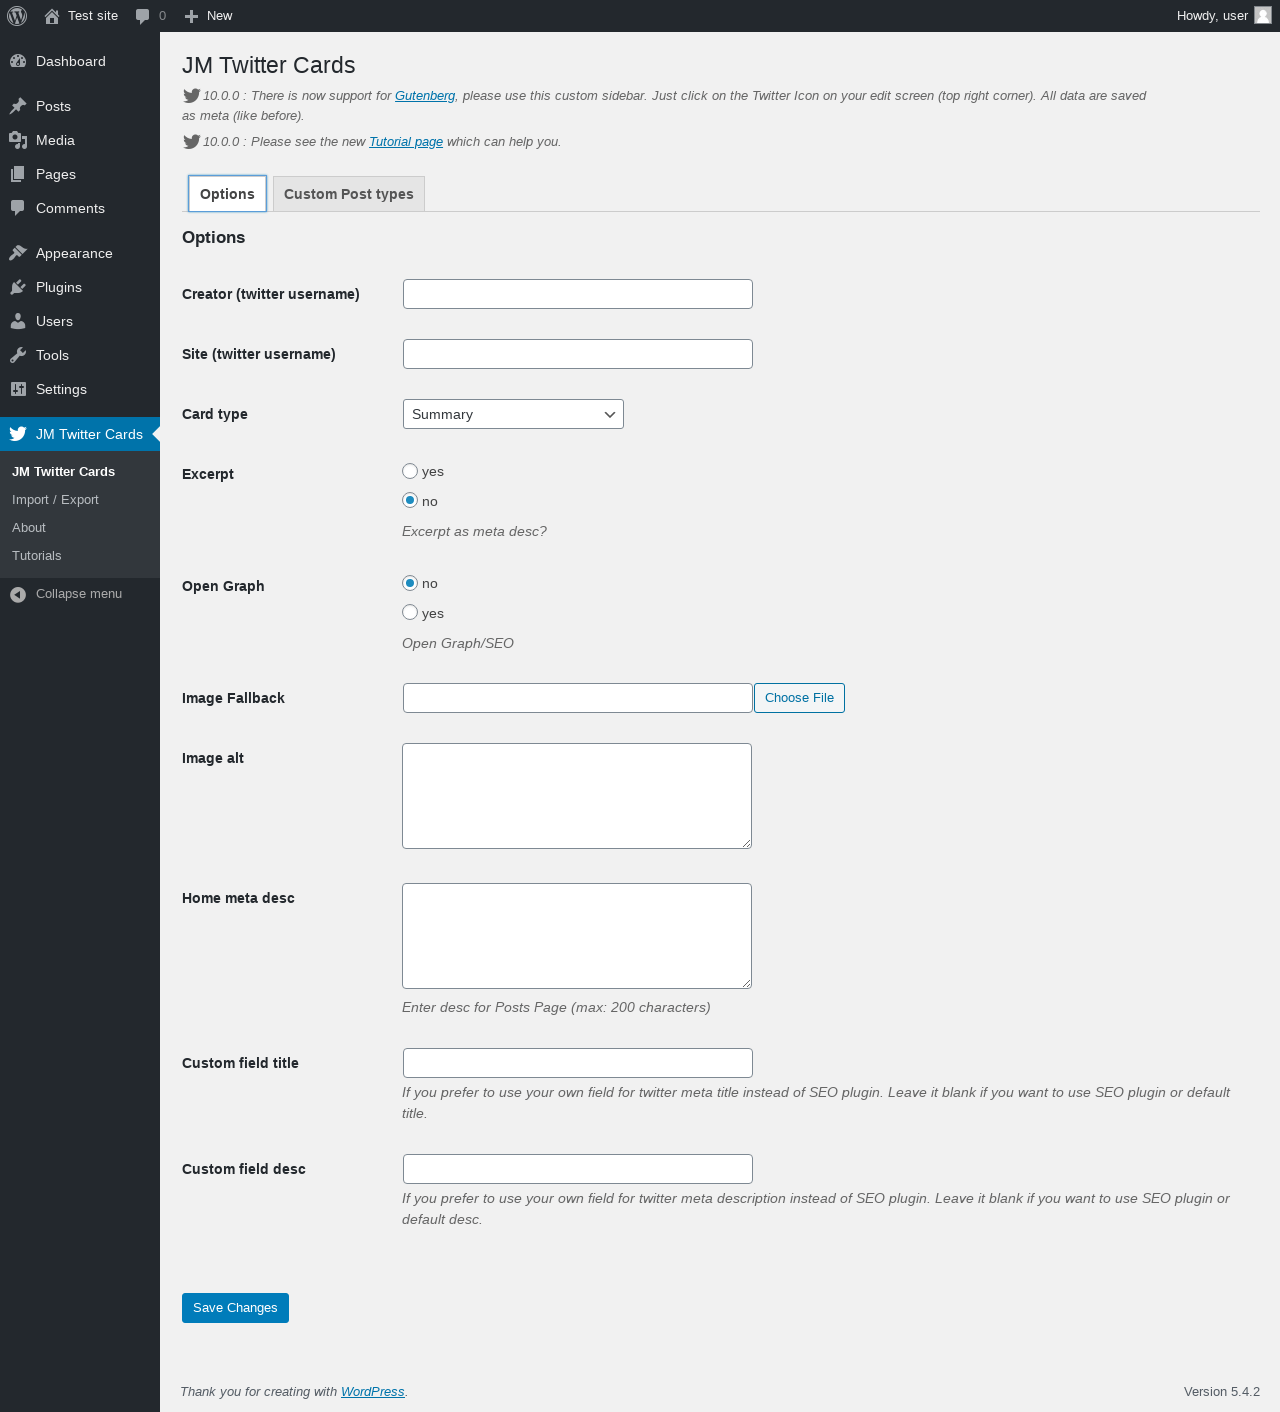The width and height of the screenshot is (1280, 1412).
Task: Select Open Graph yes radio button
Action: pyautogui.click(x=410, y=612)
